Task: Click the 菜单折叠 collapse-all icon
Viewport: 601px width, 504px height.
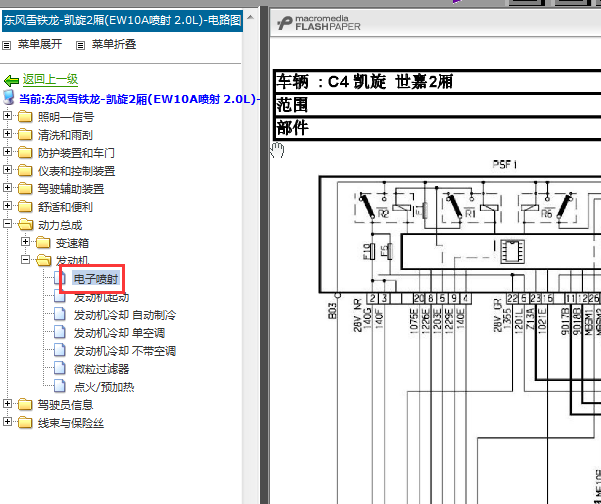Action: coord(80,46)
